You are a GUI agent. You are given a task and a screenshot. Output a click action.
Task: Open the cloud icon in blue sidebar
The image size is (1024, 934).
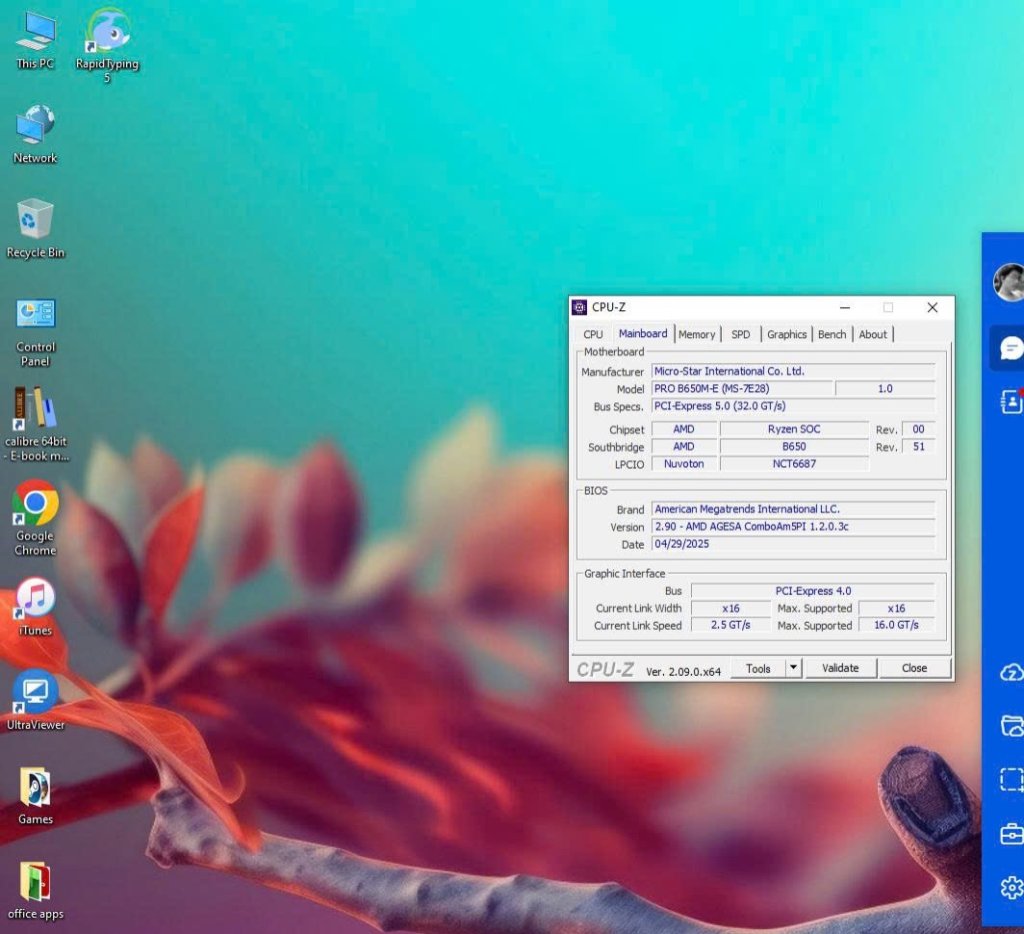click(x=1012, y=672)
